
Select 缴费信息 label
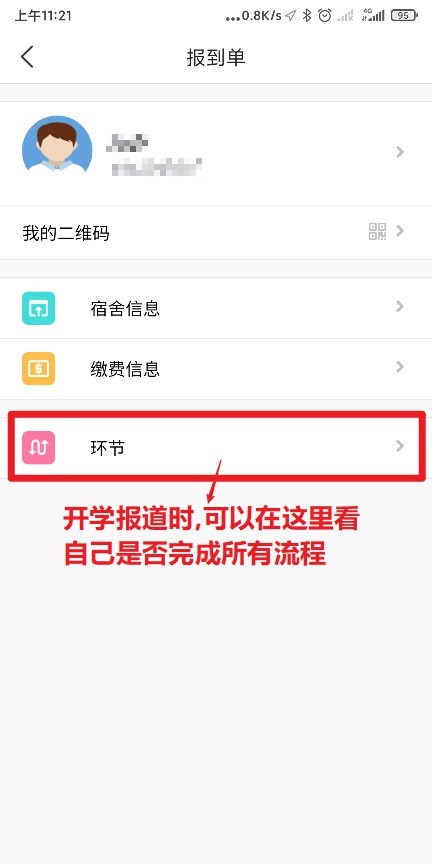coord(125,368)
